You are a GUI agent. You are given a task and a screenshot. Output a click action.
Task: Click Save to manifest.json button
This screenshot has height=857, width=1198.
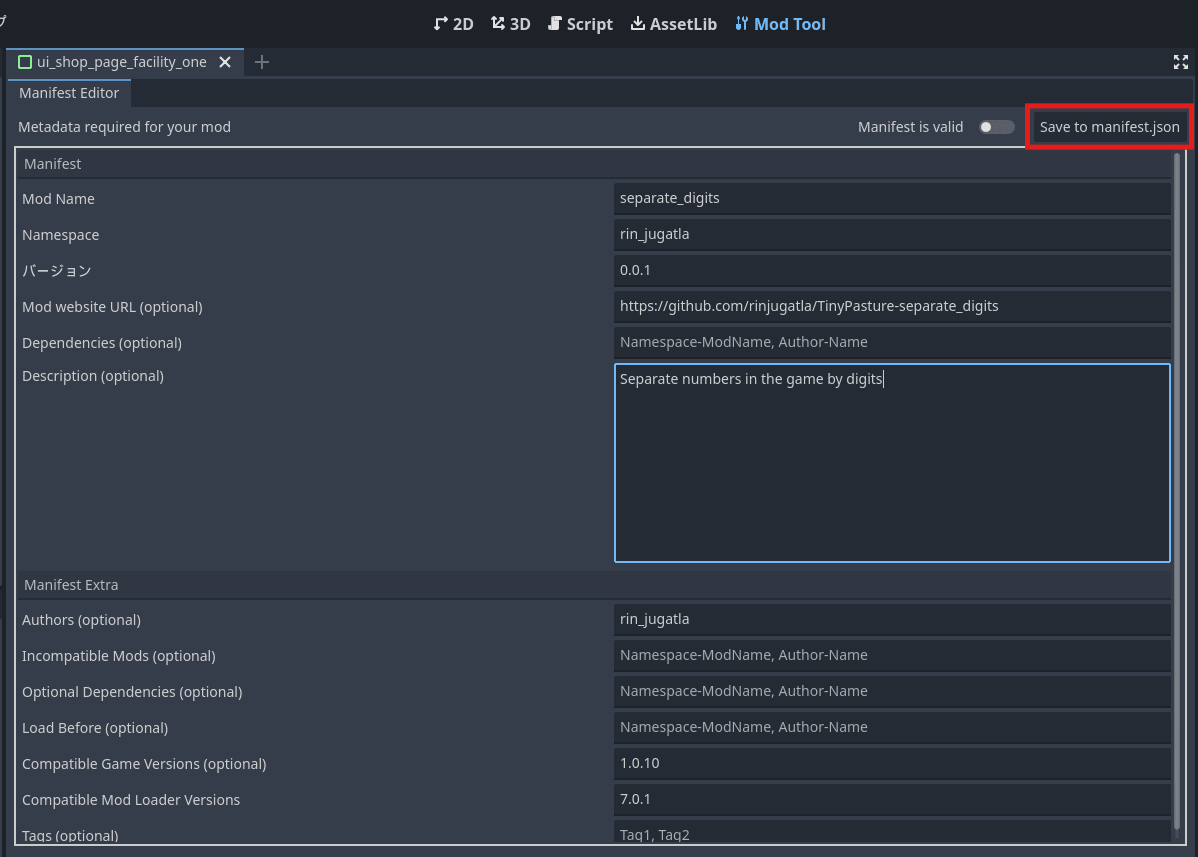[1109, 127]
